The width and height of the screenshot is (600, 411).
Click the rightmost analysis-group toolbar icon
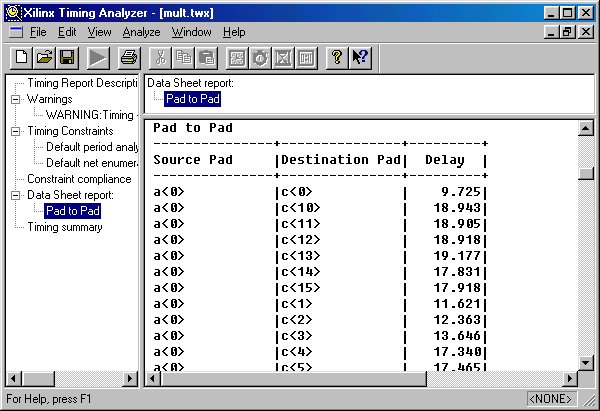pyautogui.click(x=306, y=58)
